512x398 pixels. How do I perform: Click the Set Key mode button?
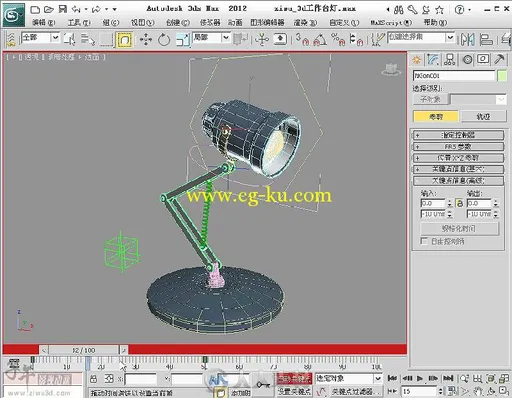point(294,391)
